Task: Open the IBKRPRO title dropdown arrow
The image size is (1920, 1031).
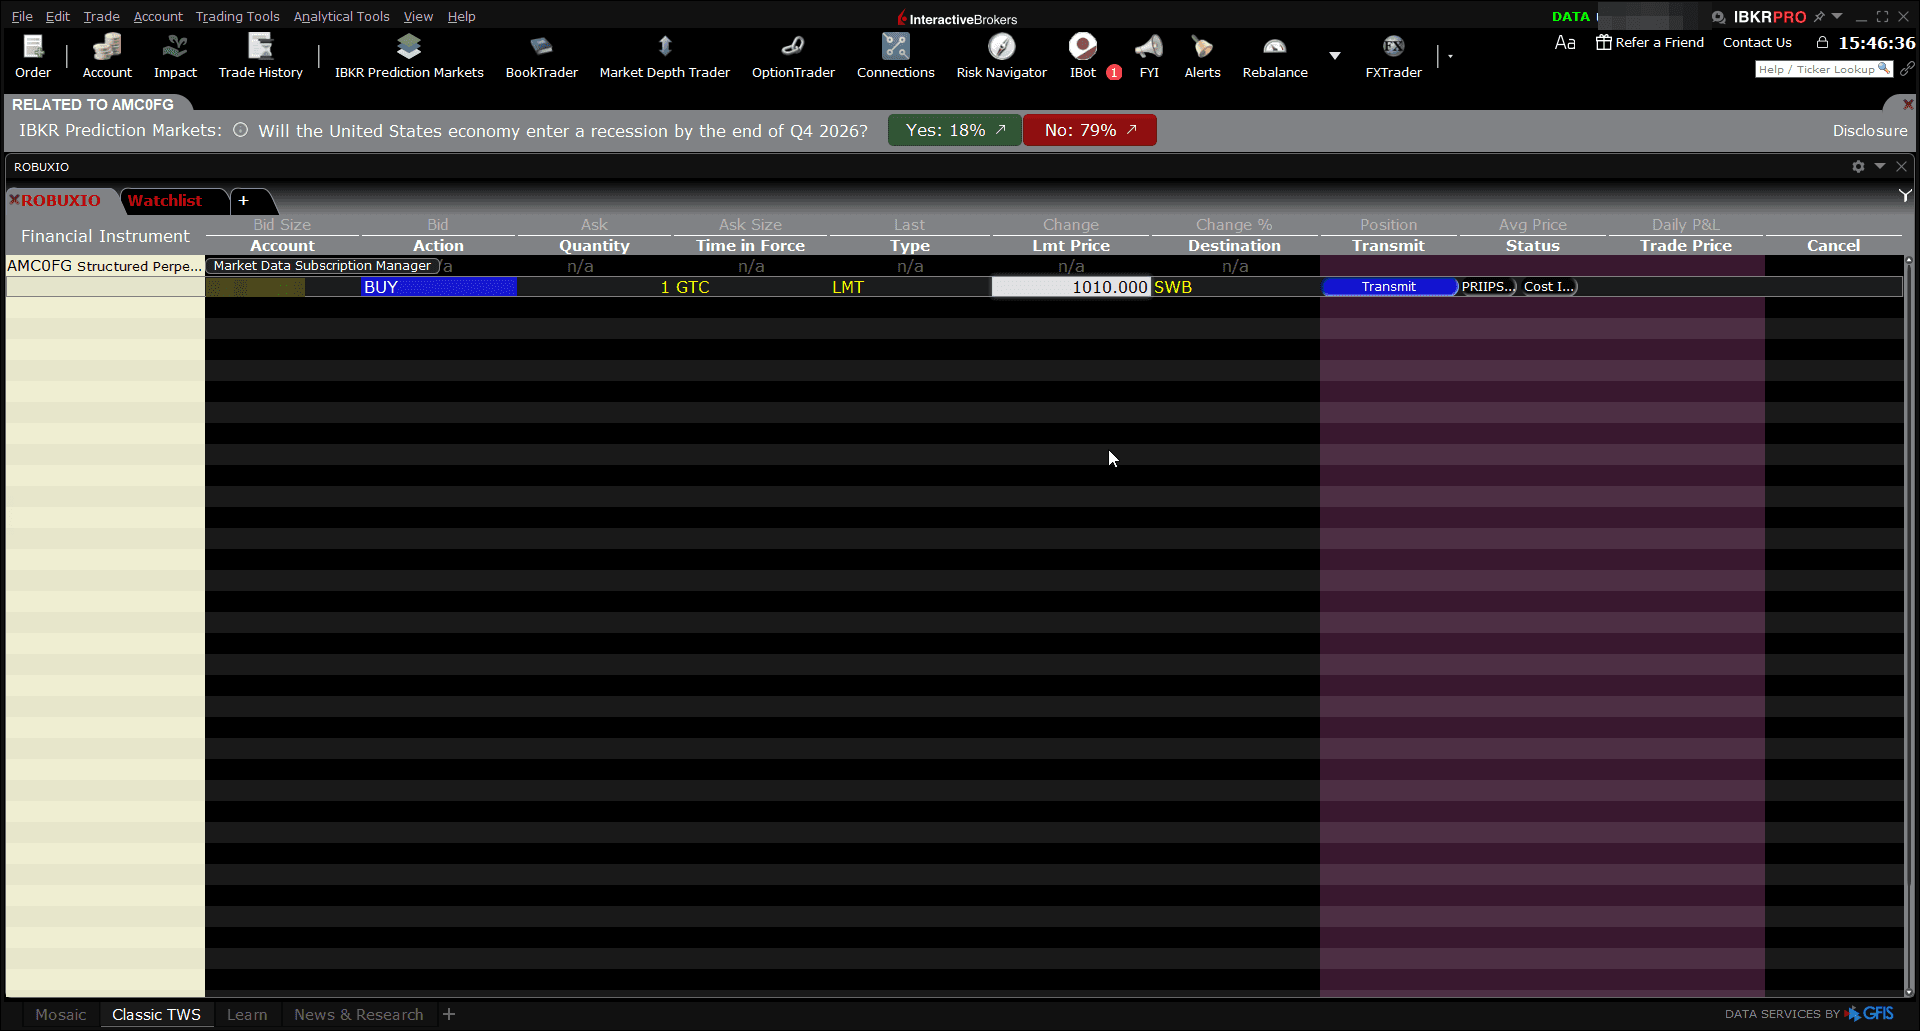Action: pos(1837,16)
